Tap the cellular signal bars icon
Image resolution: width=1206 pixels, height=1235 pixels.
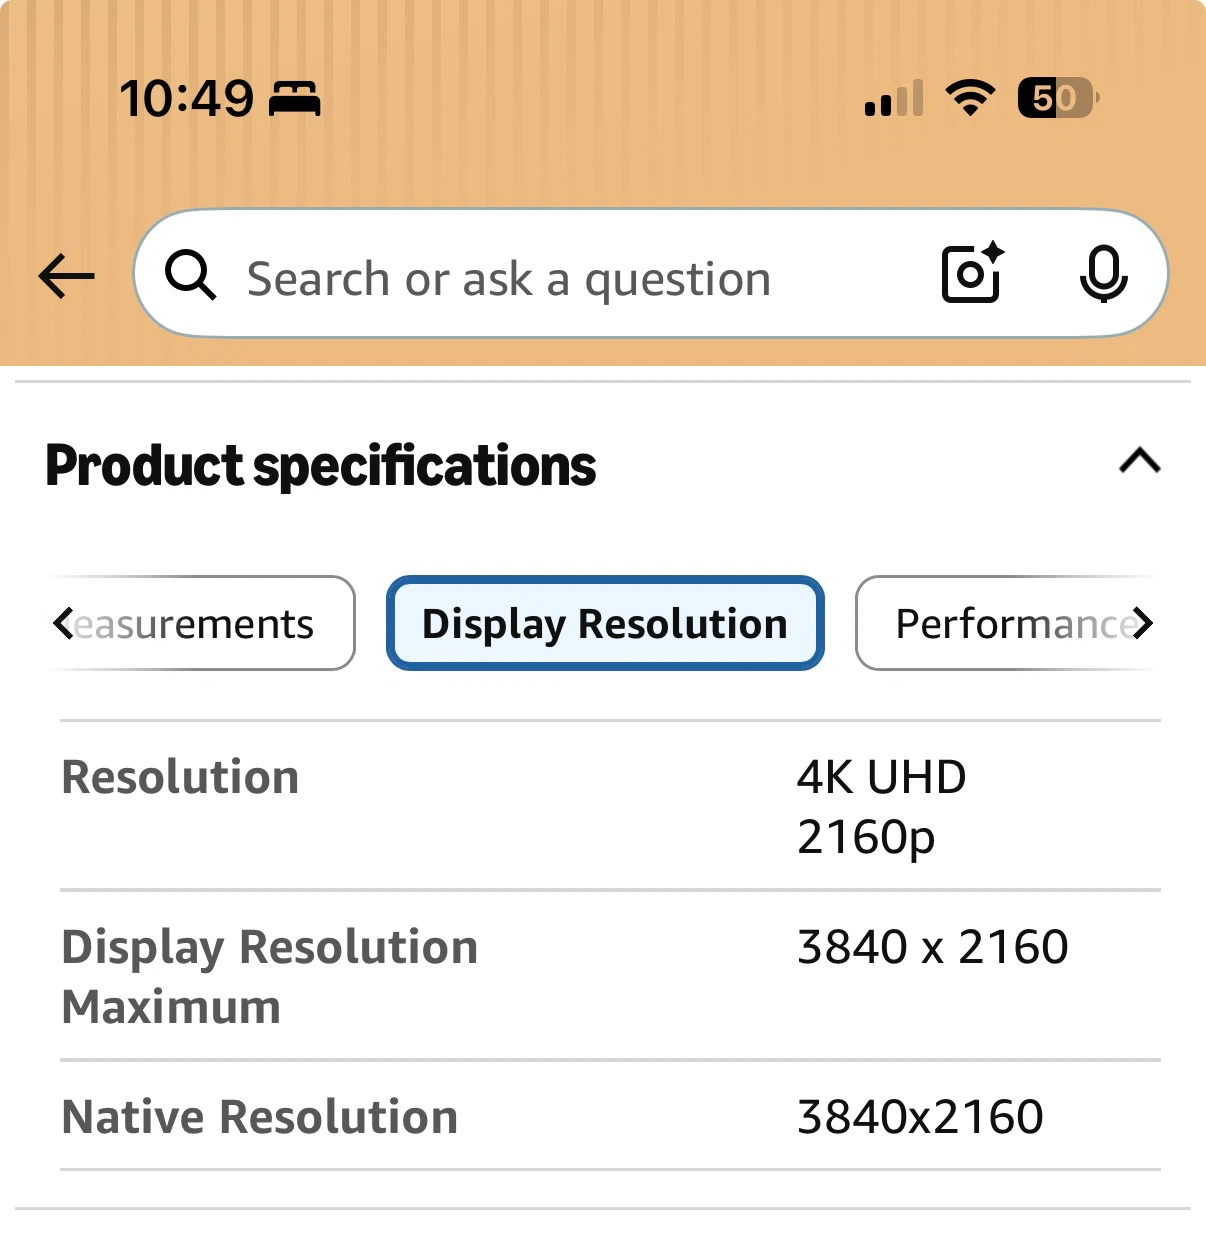tap(894, 98)
